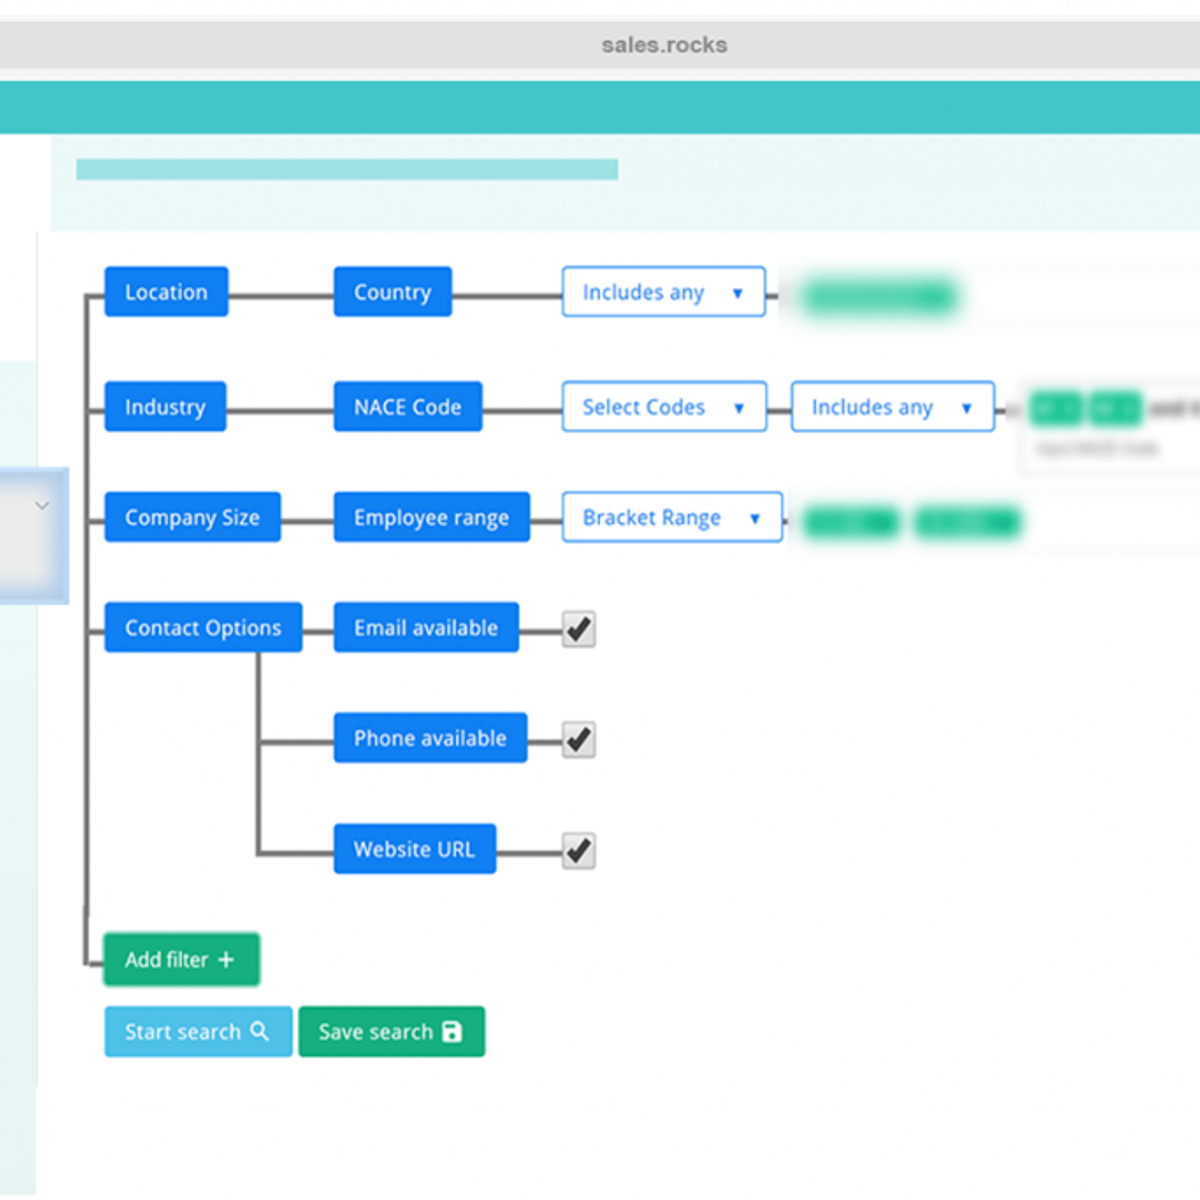The width and height of the screenshot is (1200, 1200).
Task: Click the plus icon on Add filter
Action: [226, 960]
